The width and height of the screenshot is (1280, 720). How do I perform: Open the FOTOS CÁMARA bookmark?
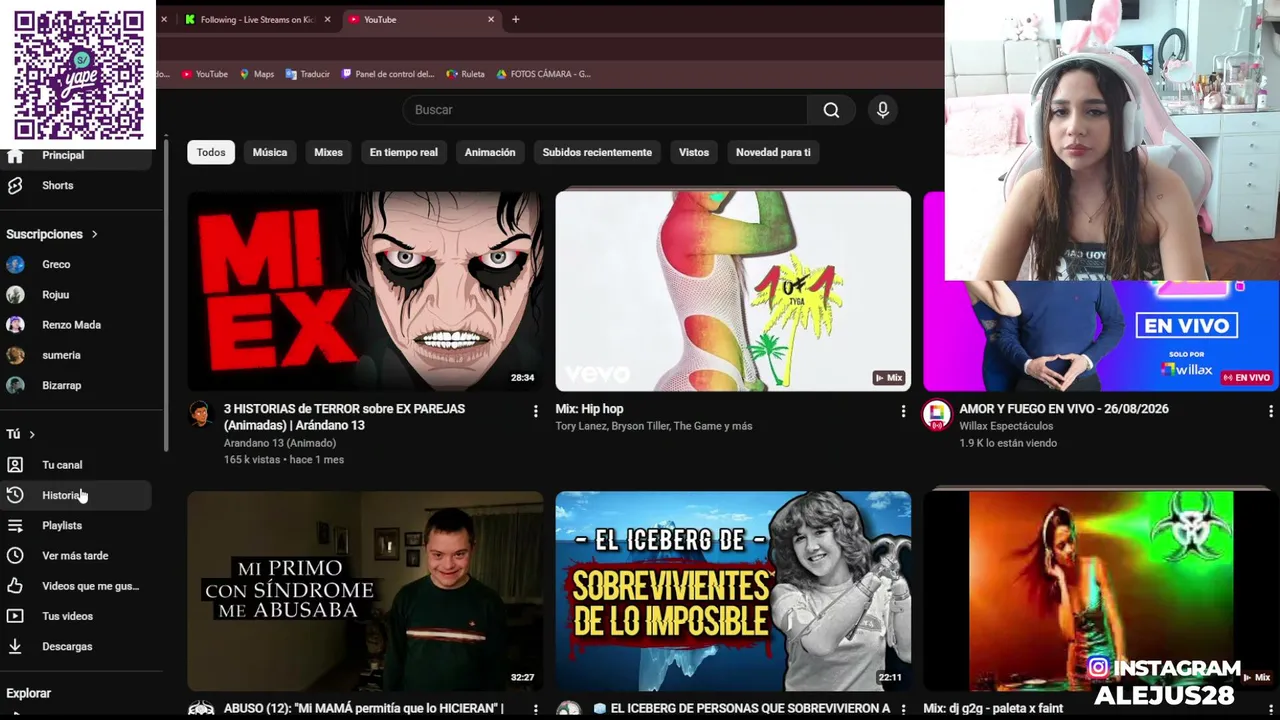tap(544, 74)
